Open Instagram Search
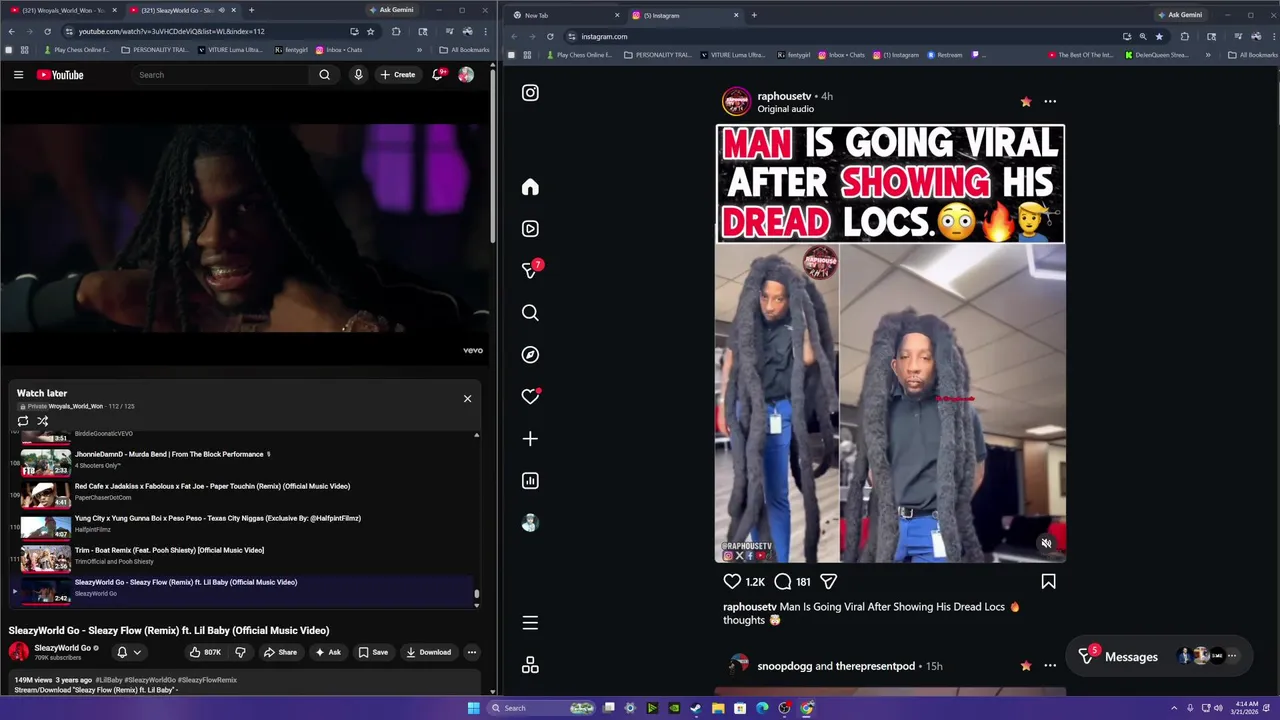This screenshot has width=1280, height=720. point(530,313)
